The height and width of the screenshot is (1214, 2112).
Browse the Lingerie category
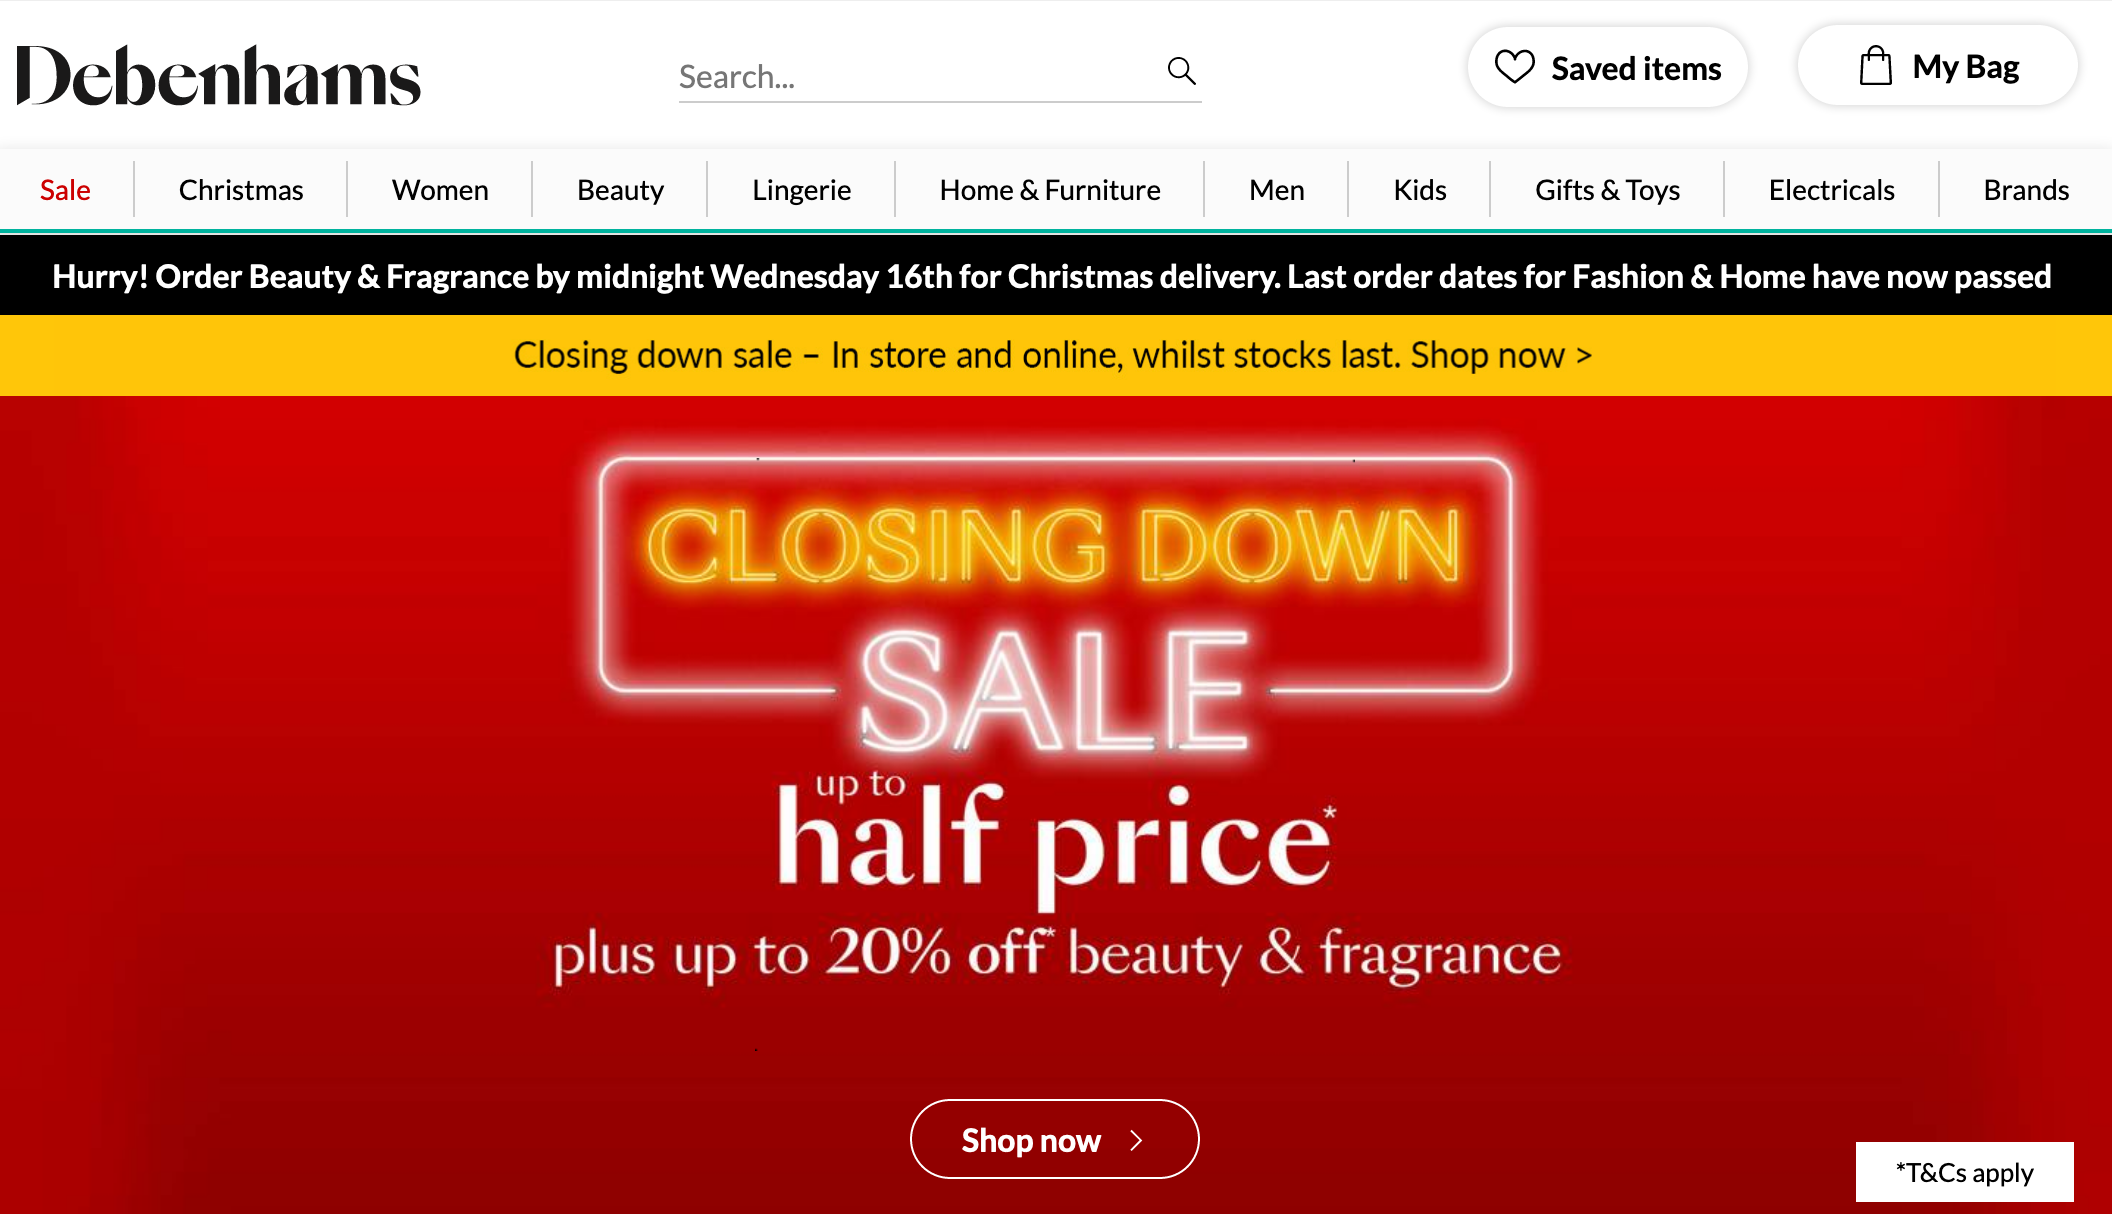tap(801, 190)
